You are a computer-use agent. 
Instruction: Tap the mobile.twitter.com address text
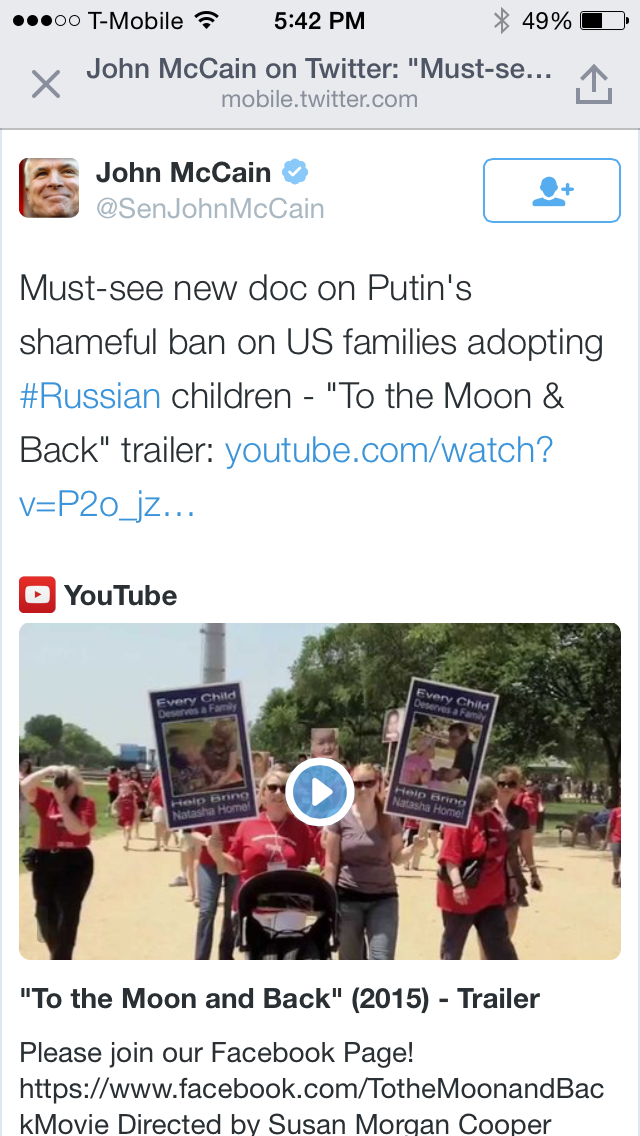click(319, 99)
